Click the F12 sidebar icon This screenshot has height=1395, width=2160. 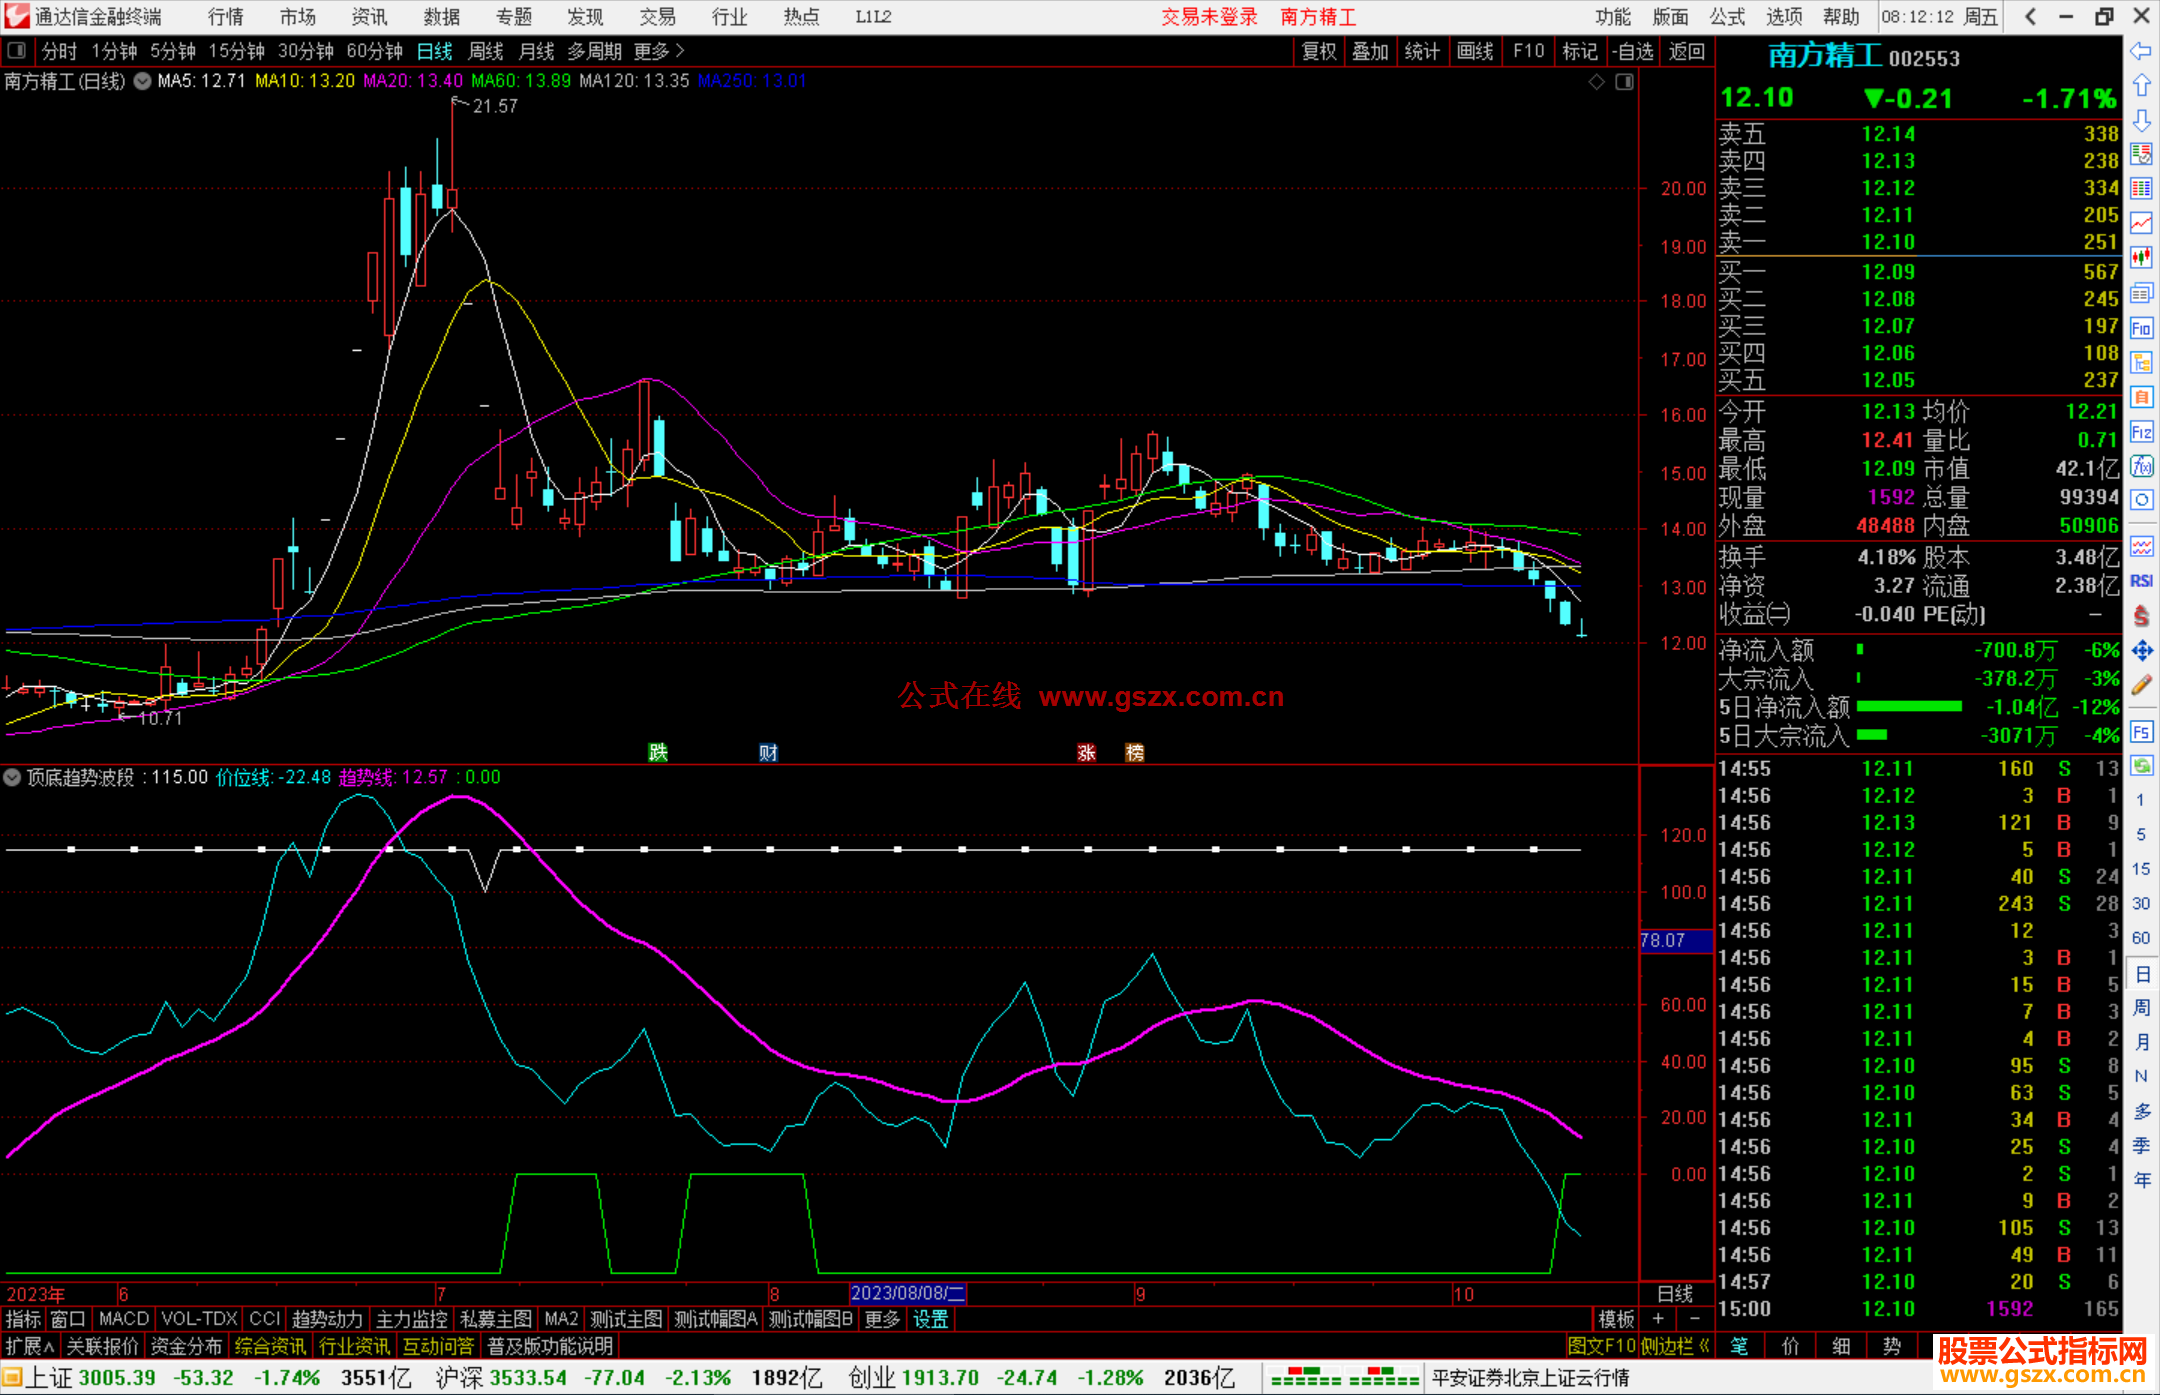[x=2141, y=432]
